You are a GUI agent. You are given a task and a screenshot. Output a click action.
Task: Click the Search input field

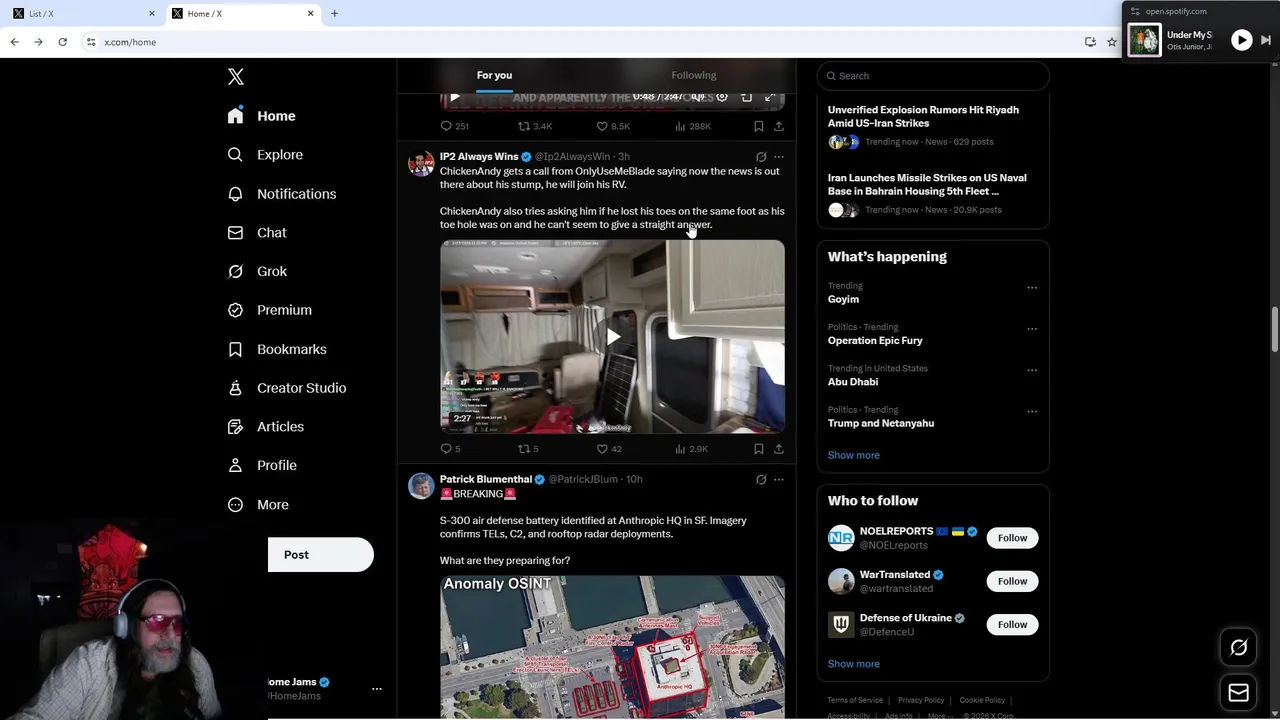point(933,76)
